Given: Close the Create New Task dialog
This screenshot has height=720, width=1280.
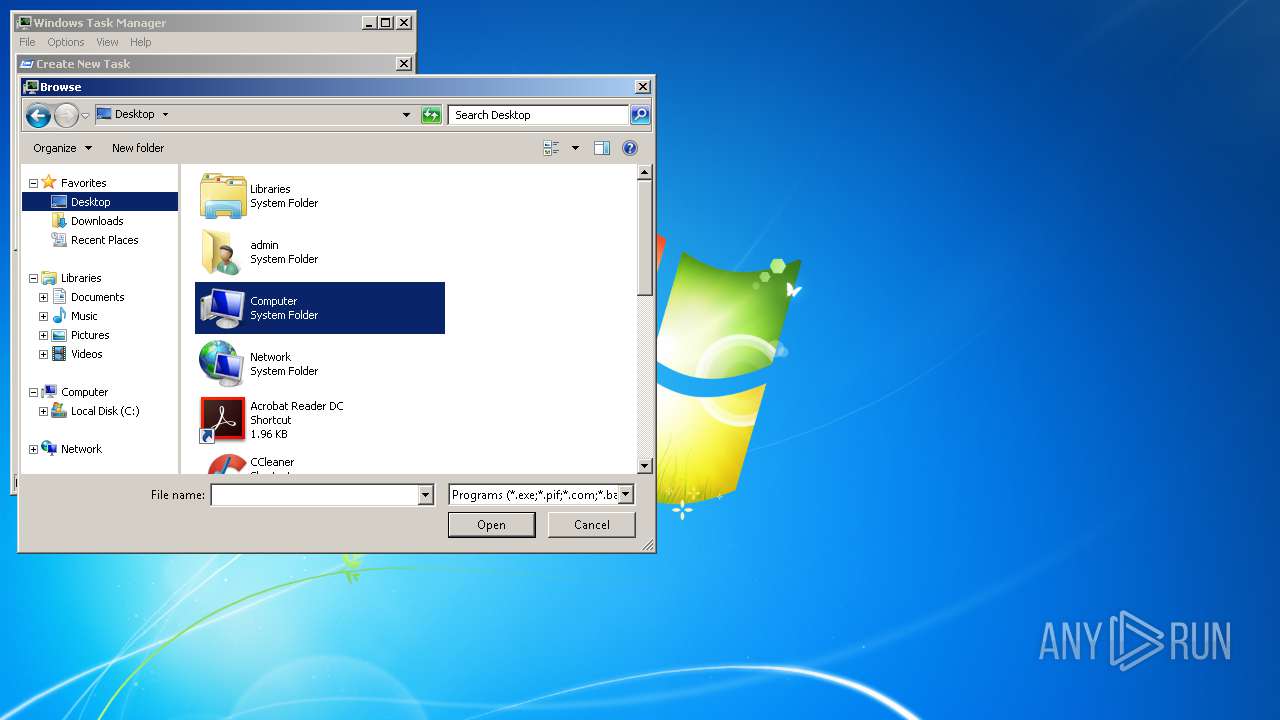Looking at the screenshot, I should point(404,64).
